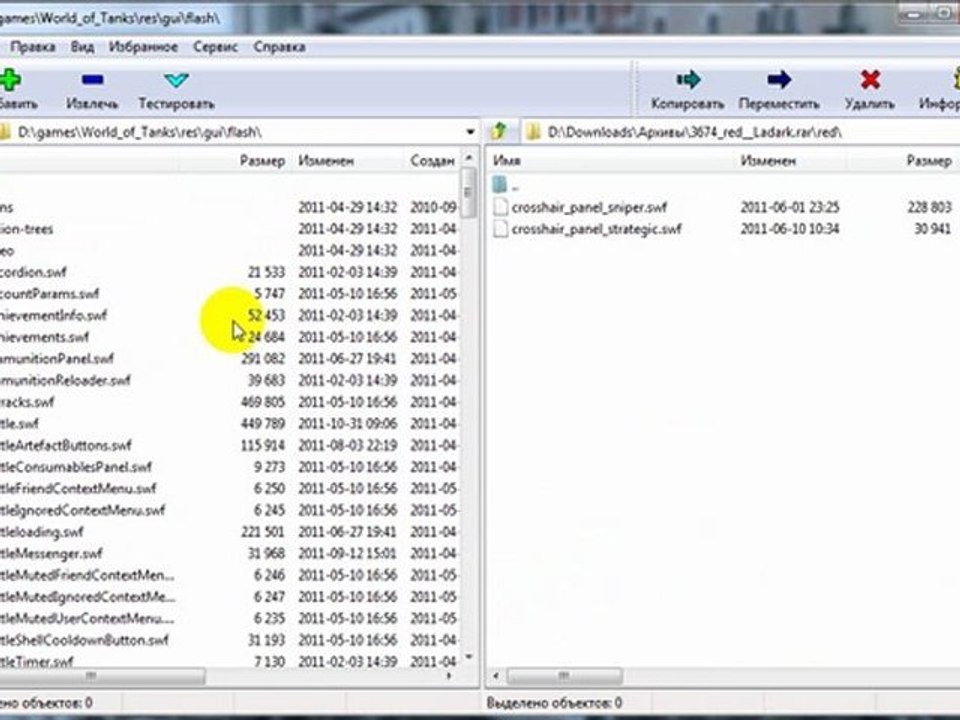Click right panel horizontal scrollbar thumb
This screenshot has width=960, height=720.
coord(564,676)
